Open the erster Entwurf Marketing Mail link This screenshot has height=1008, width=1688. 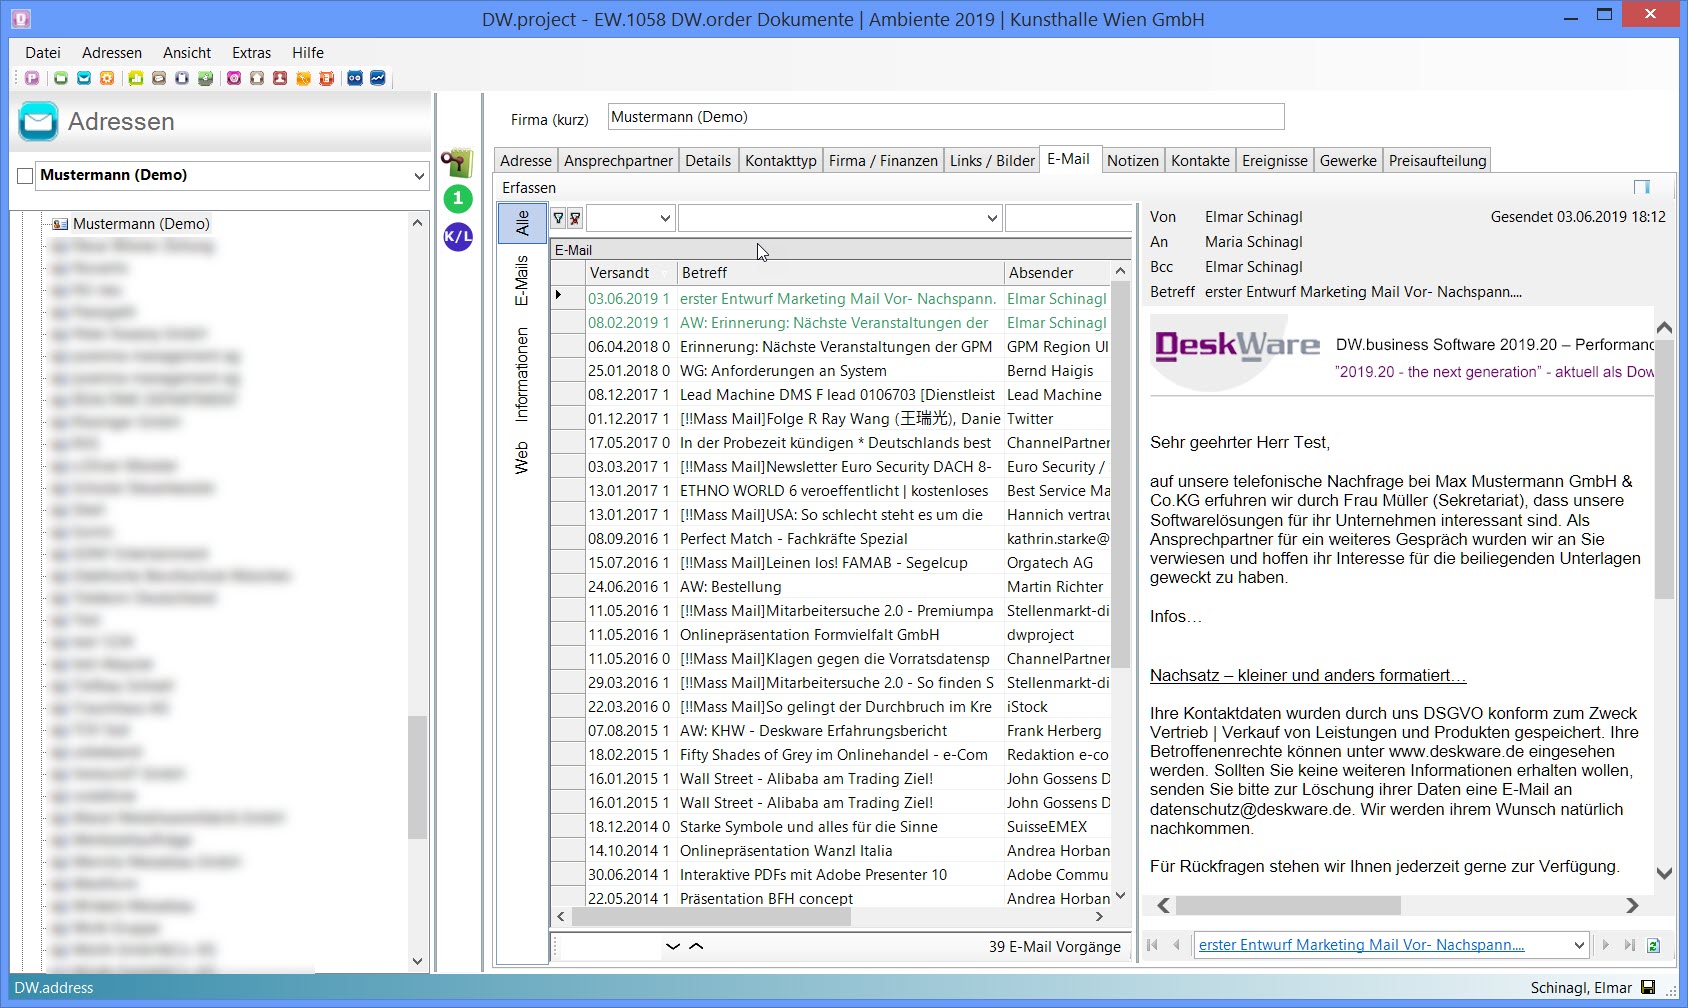(1361, 945)
